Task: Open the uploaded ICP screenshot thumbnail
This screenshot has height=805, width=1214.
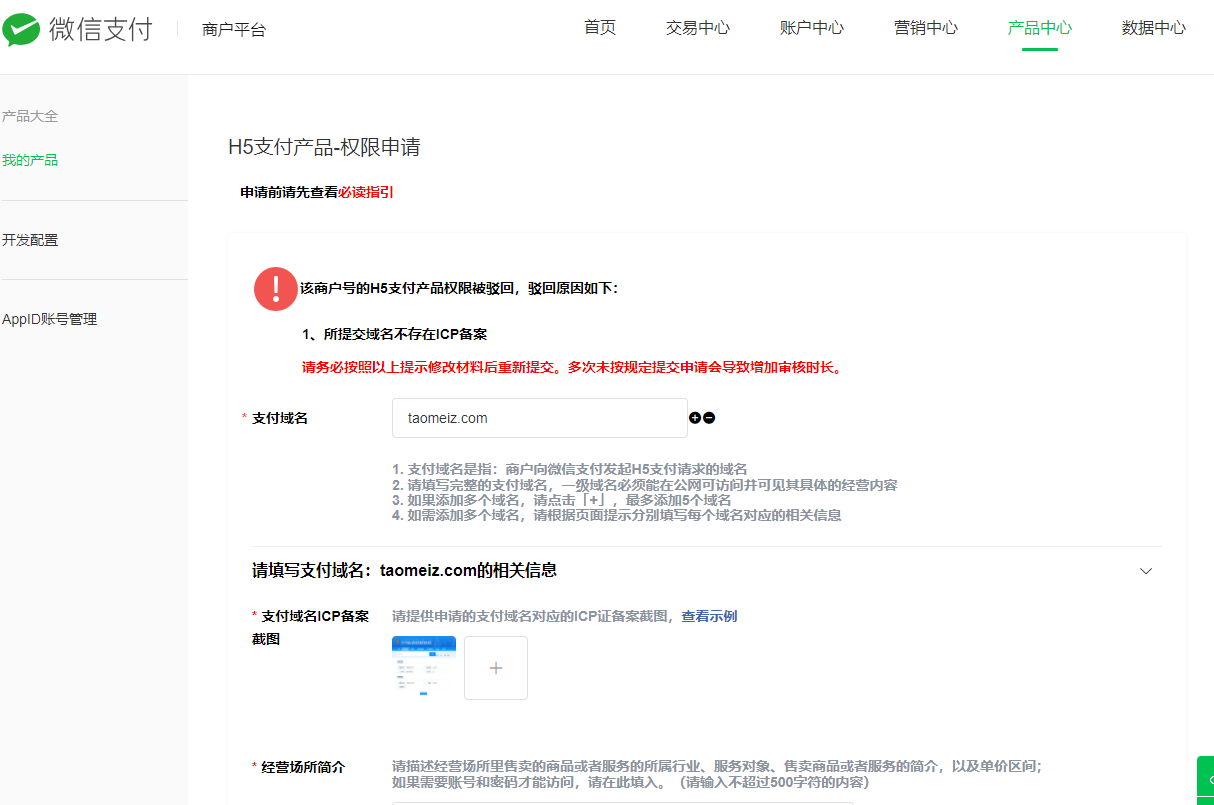Action: coord(424,666)
